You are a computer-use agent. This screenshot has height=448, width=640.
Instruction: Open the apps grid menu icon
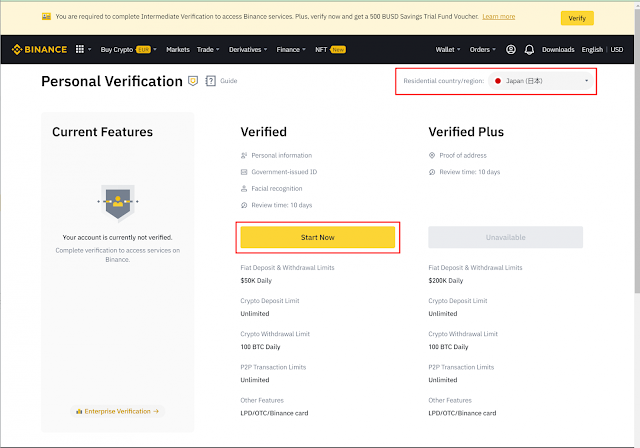80,49
